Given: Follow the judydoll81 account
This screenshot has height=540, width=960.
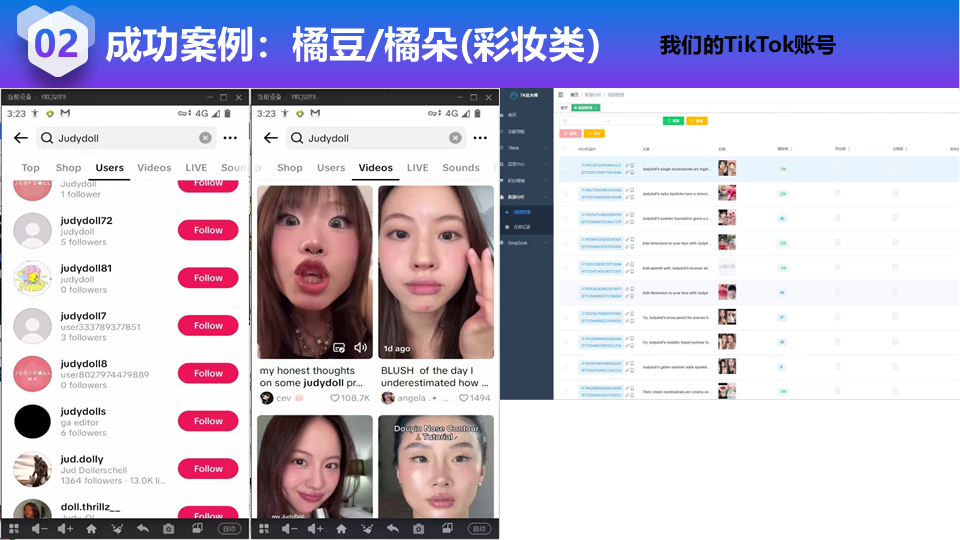Looking at the screenshot, I should point(208,278).
